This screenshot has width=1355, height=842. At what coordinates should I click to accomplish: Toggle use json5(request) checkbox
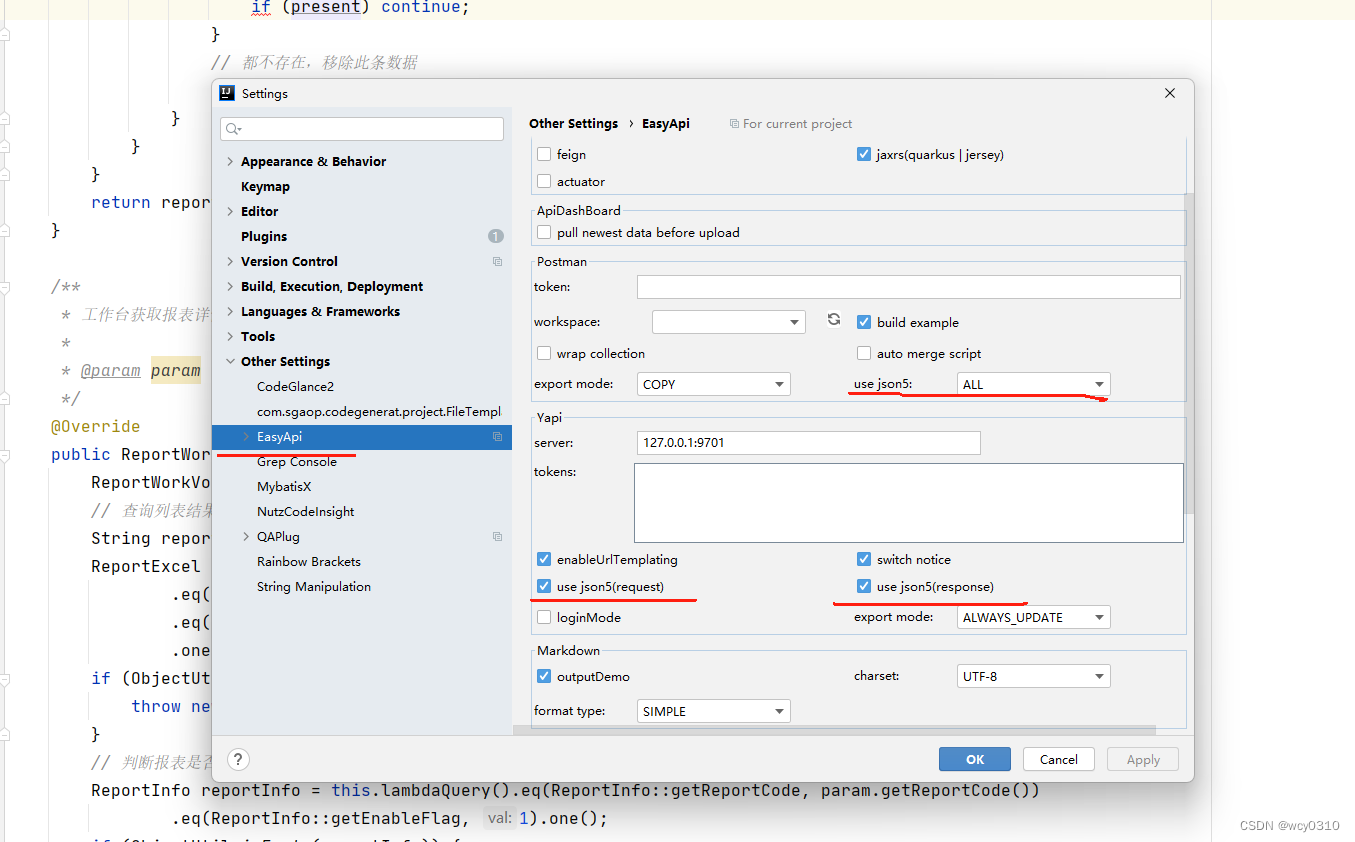tap(544, 587)
